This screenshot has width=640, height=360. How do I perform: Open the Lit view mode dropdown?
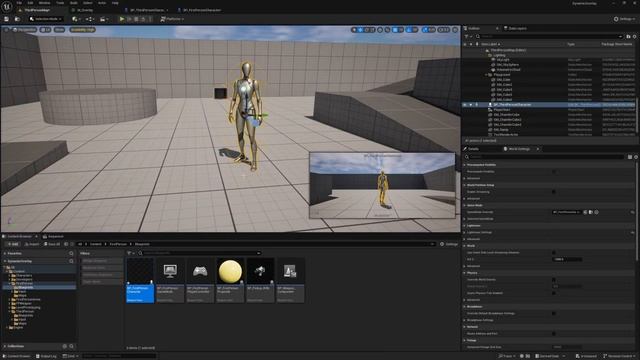coord(46,30)
